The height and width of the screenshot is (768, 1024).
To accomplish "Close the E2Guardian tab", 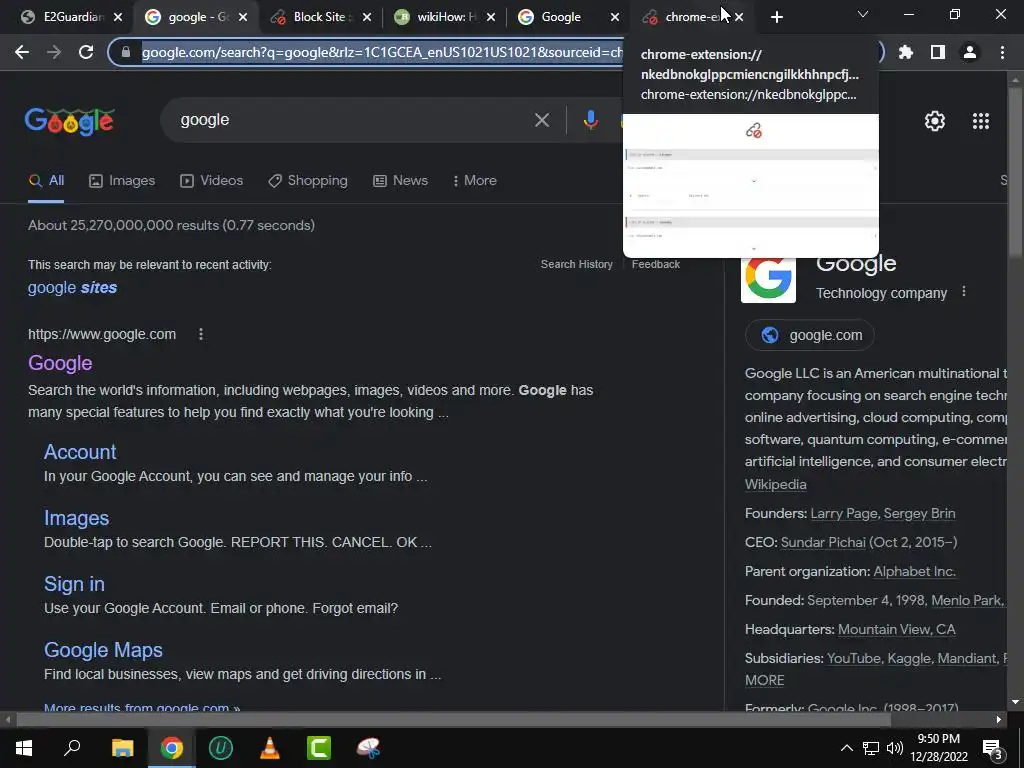I will point(118,18).
